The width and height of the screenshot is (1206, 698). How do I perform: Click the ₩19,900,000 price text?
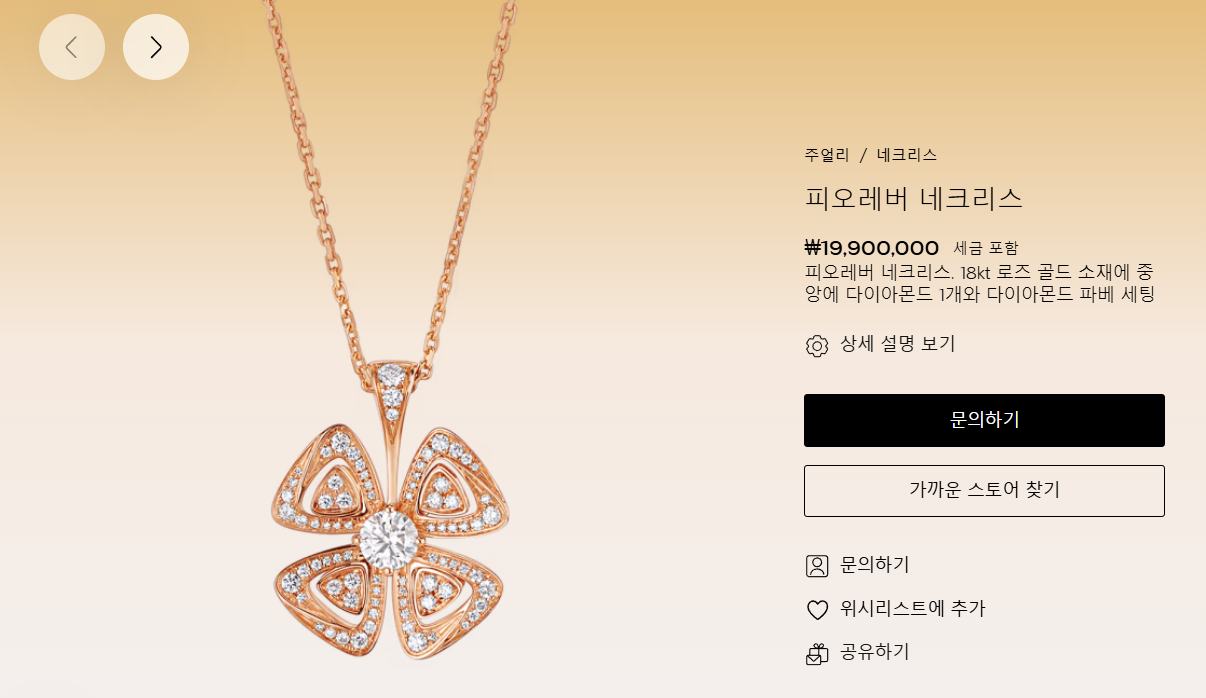[872, 248]
